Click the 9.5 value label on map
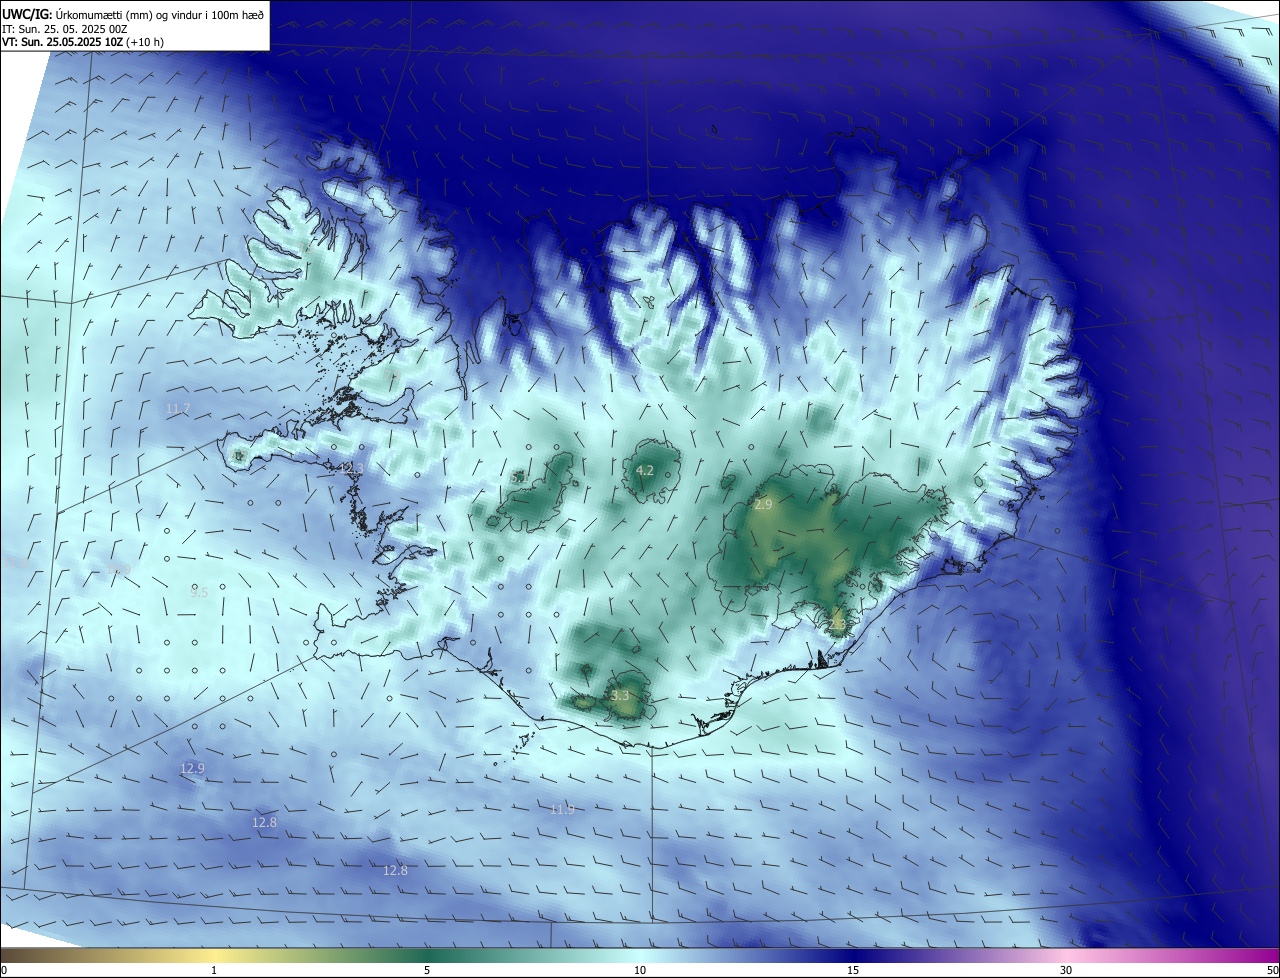 click(199, 592)
